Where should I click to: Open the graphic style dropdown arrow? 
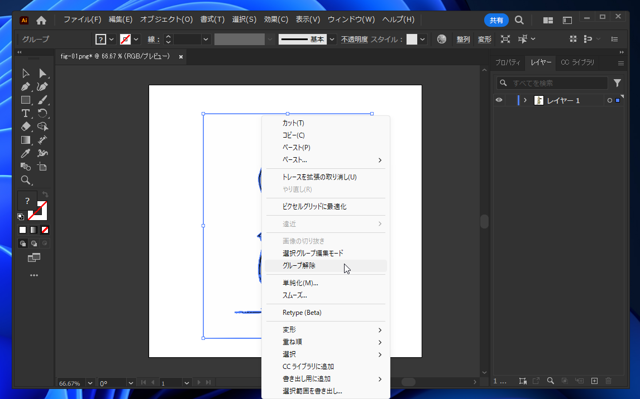422,39
